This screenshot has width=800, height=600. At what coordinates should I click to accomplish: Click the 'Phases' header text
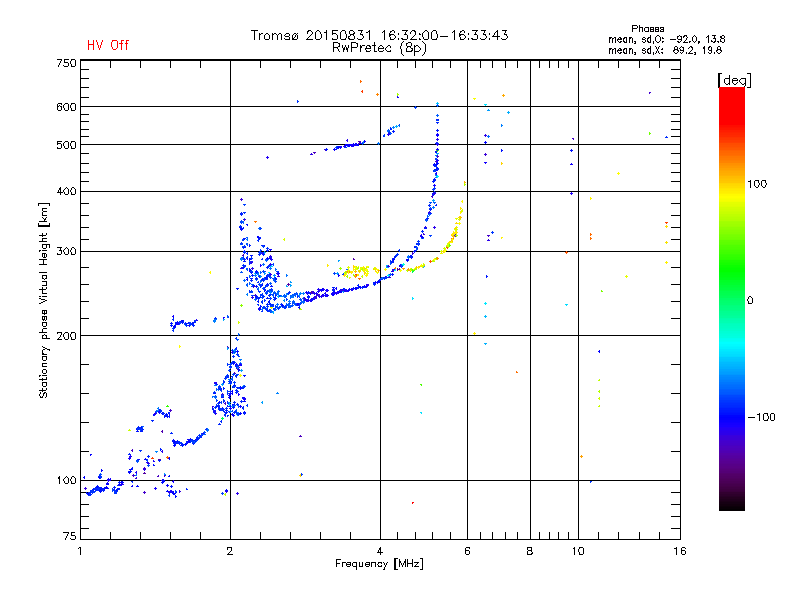click(x=647, y=29)
